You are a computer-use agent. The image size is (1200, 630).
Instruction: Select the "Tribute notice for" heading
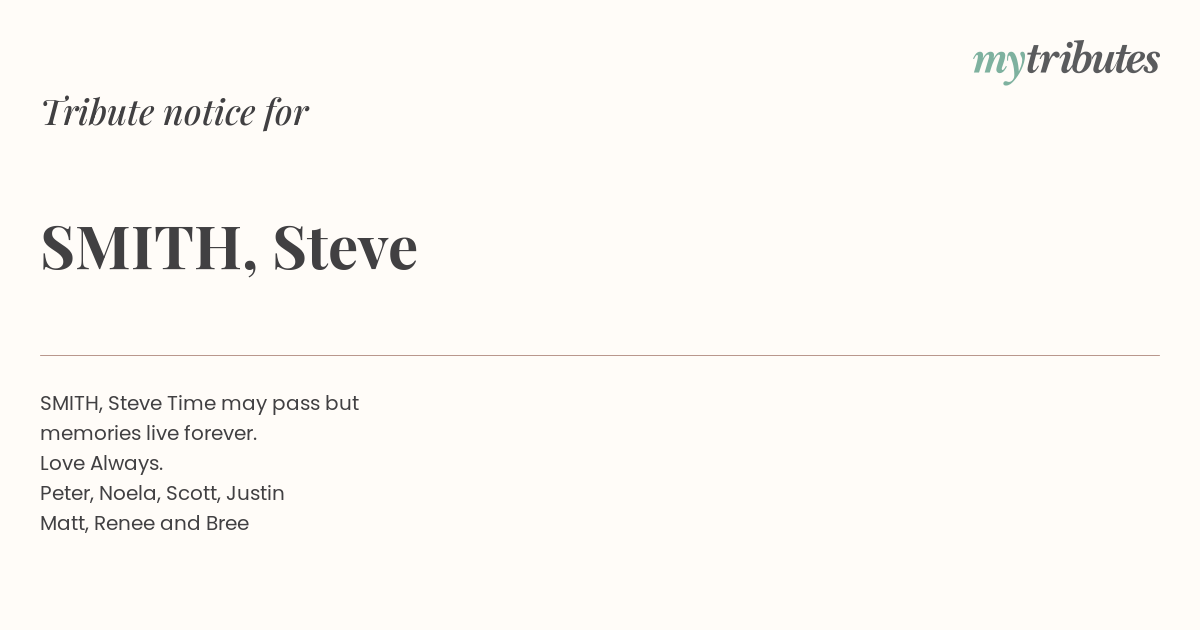(x=175, y=112)
